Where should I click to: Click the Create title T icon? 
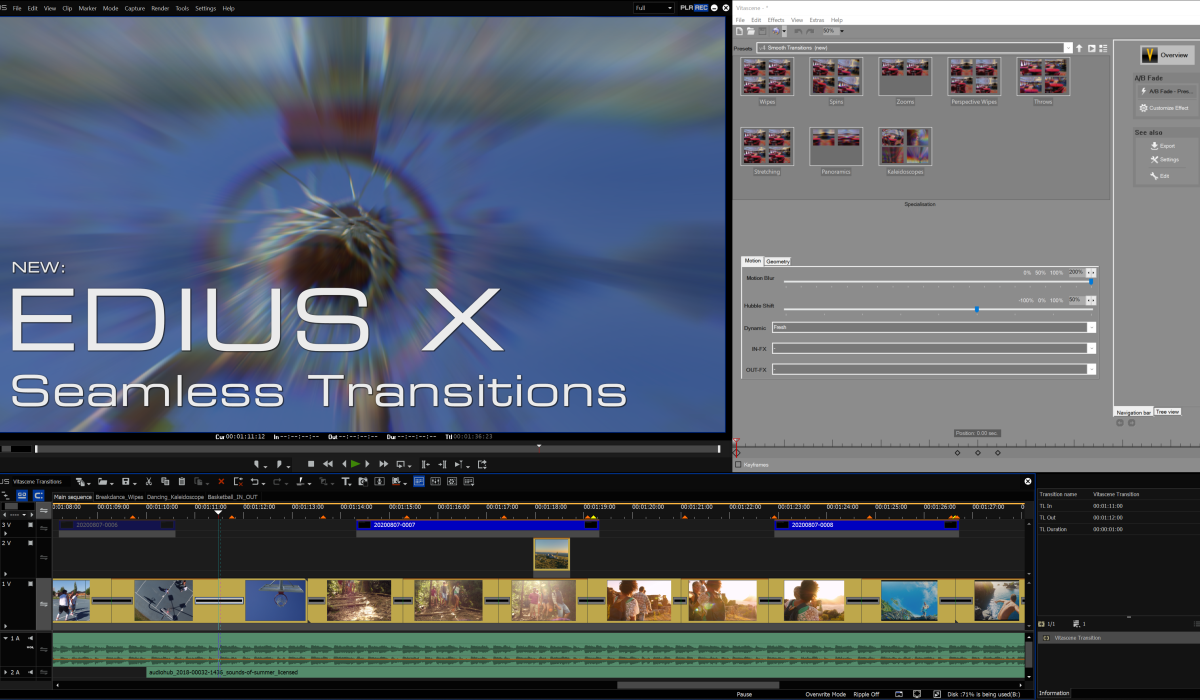pyautogui.click(x=345, y=482)
